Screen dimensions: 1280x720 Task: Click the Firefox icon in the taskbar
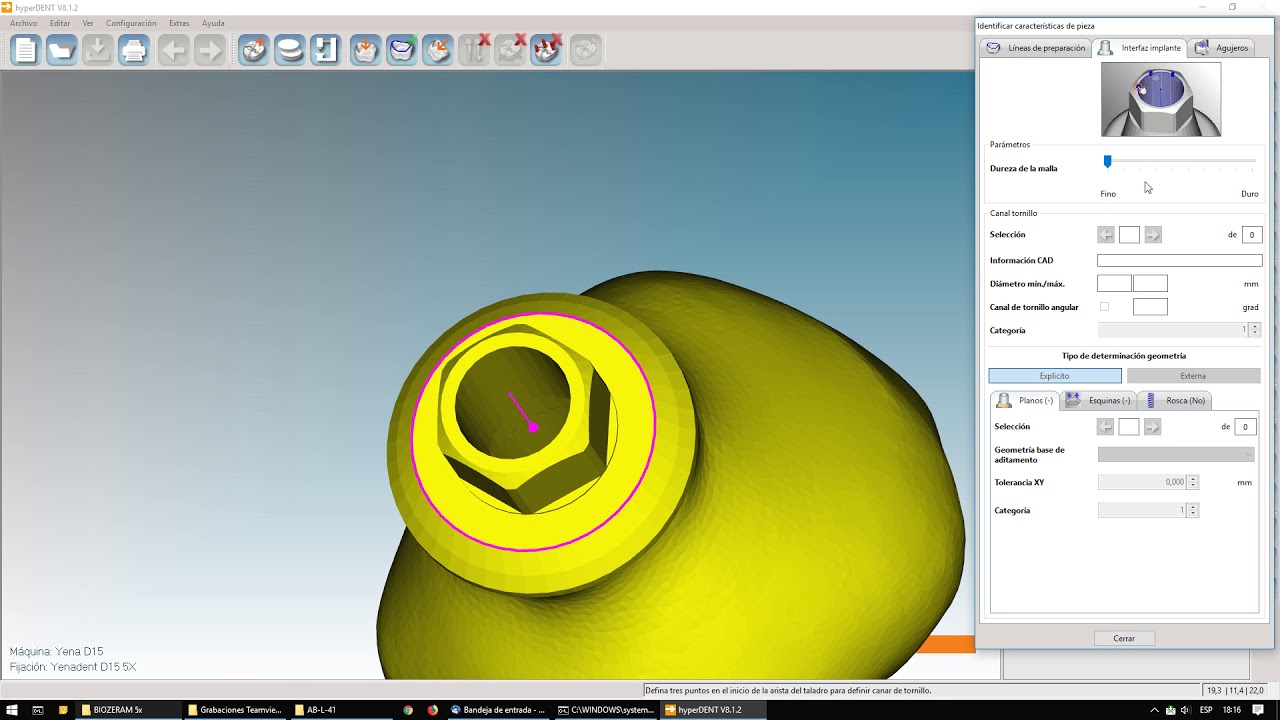(433, 710)
